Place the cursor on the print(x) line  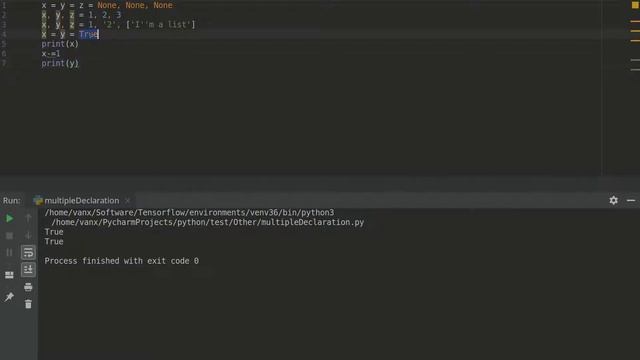point(60,44)
